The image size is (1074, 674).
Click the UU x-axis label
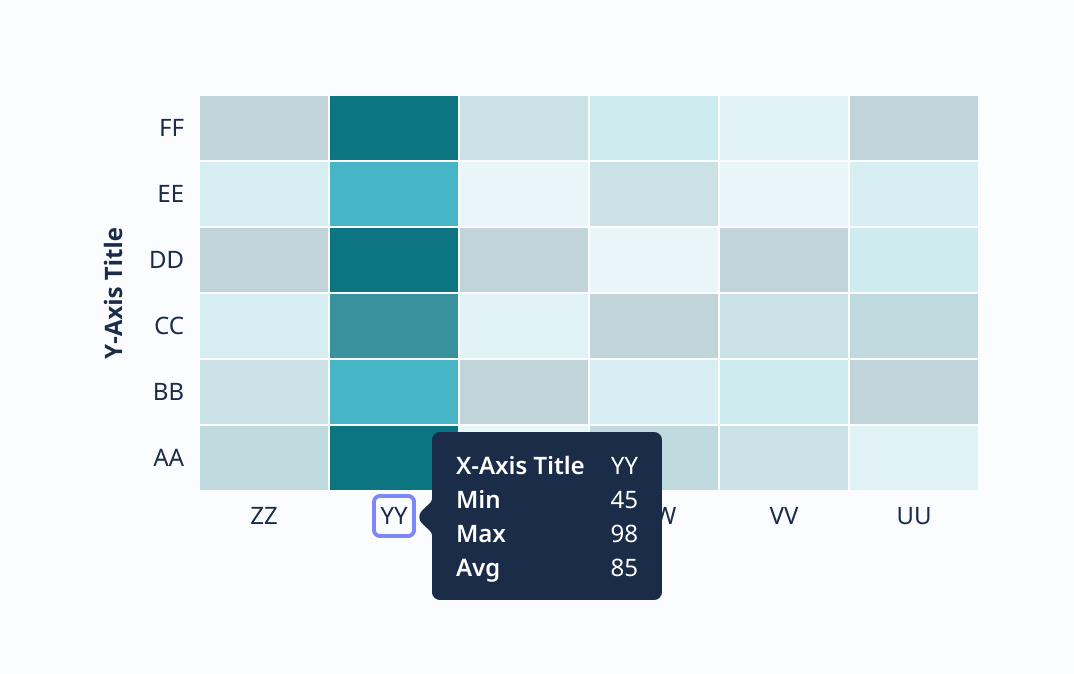914,516
